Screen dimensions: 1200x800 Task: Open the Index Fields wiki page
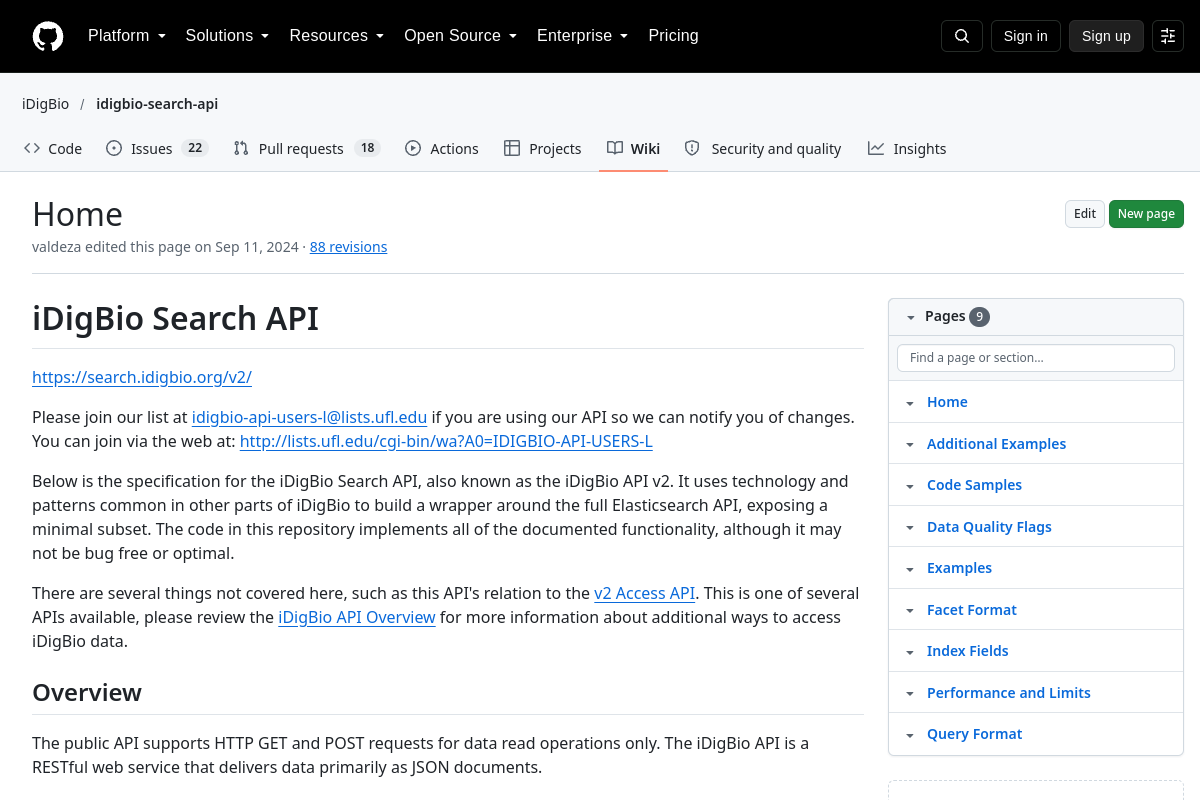(x=967, y=651)
